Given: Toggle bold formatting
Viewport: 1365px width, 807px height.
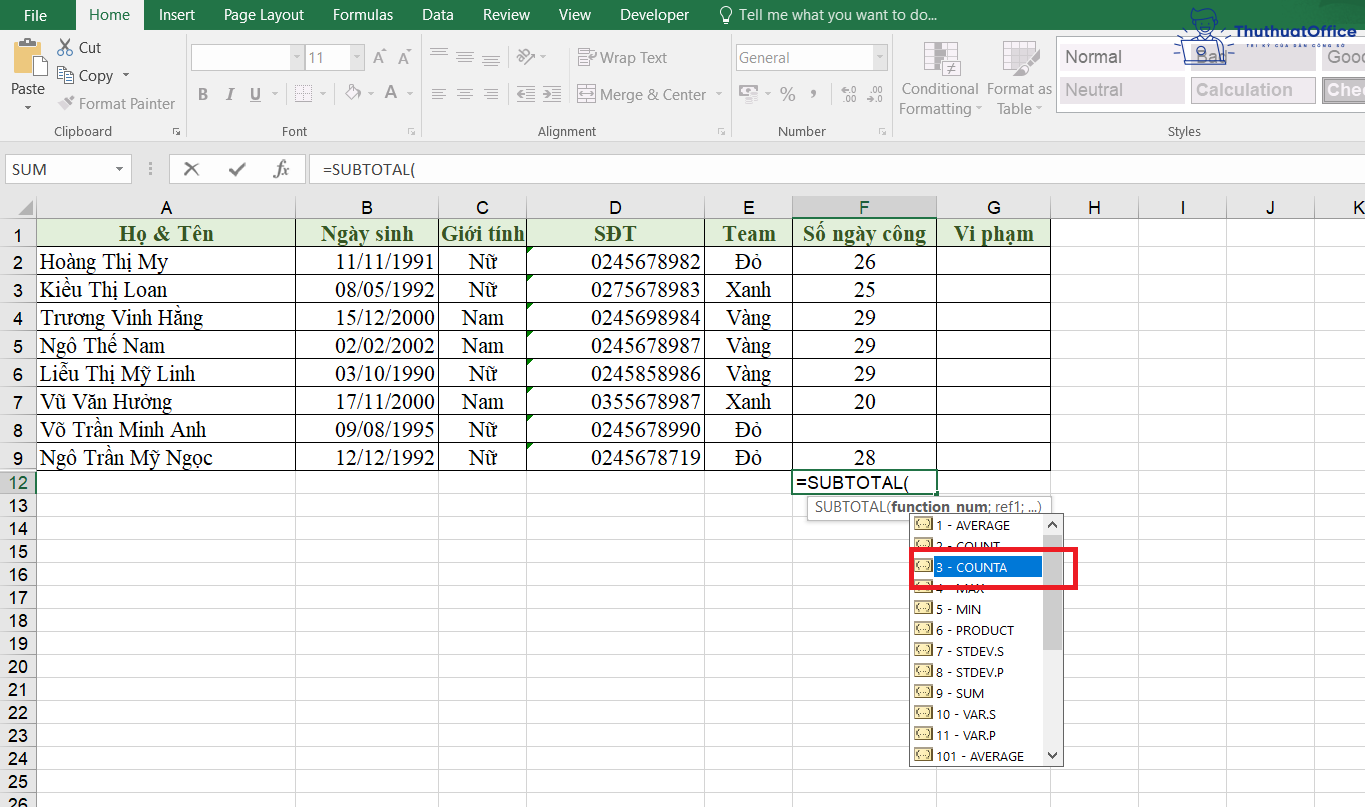Looking at the screenshot, I should [203, 93].
